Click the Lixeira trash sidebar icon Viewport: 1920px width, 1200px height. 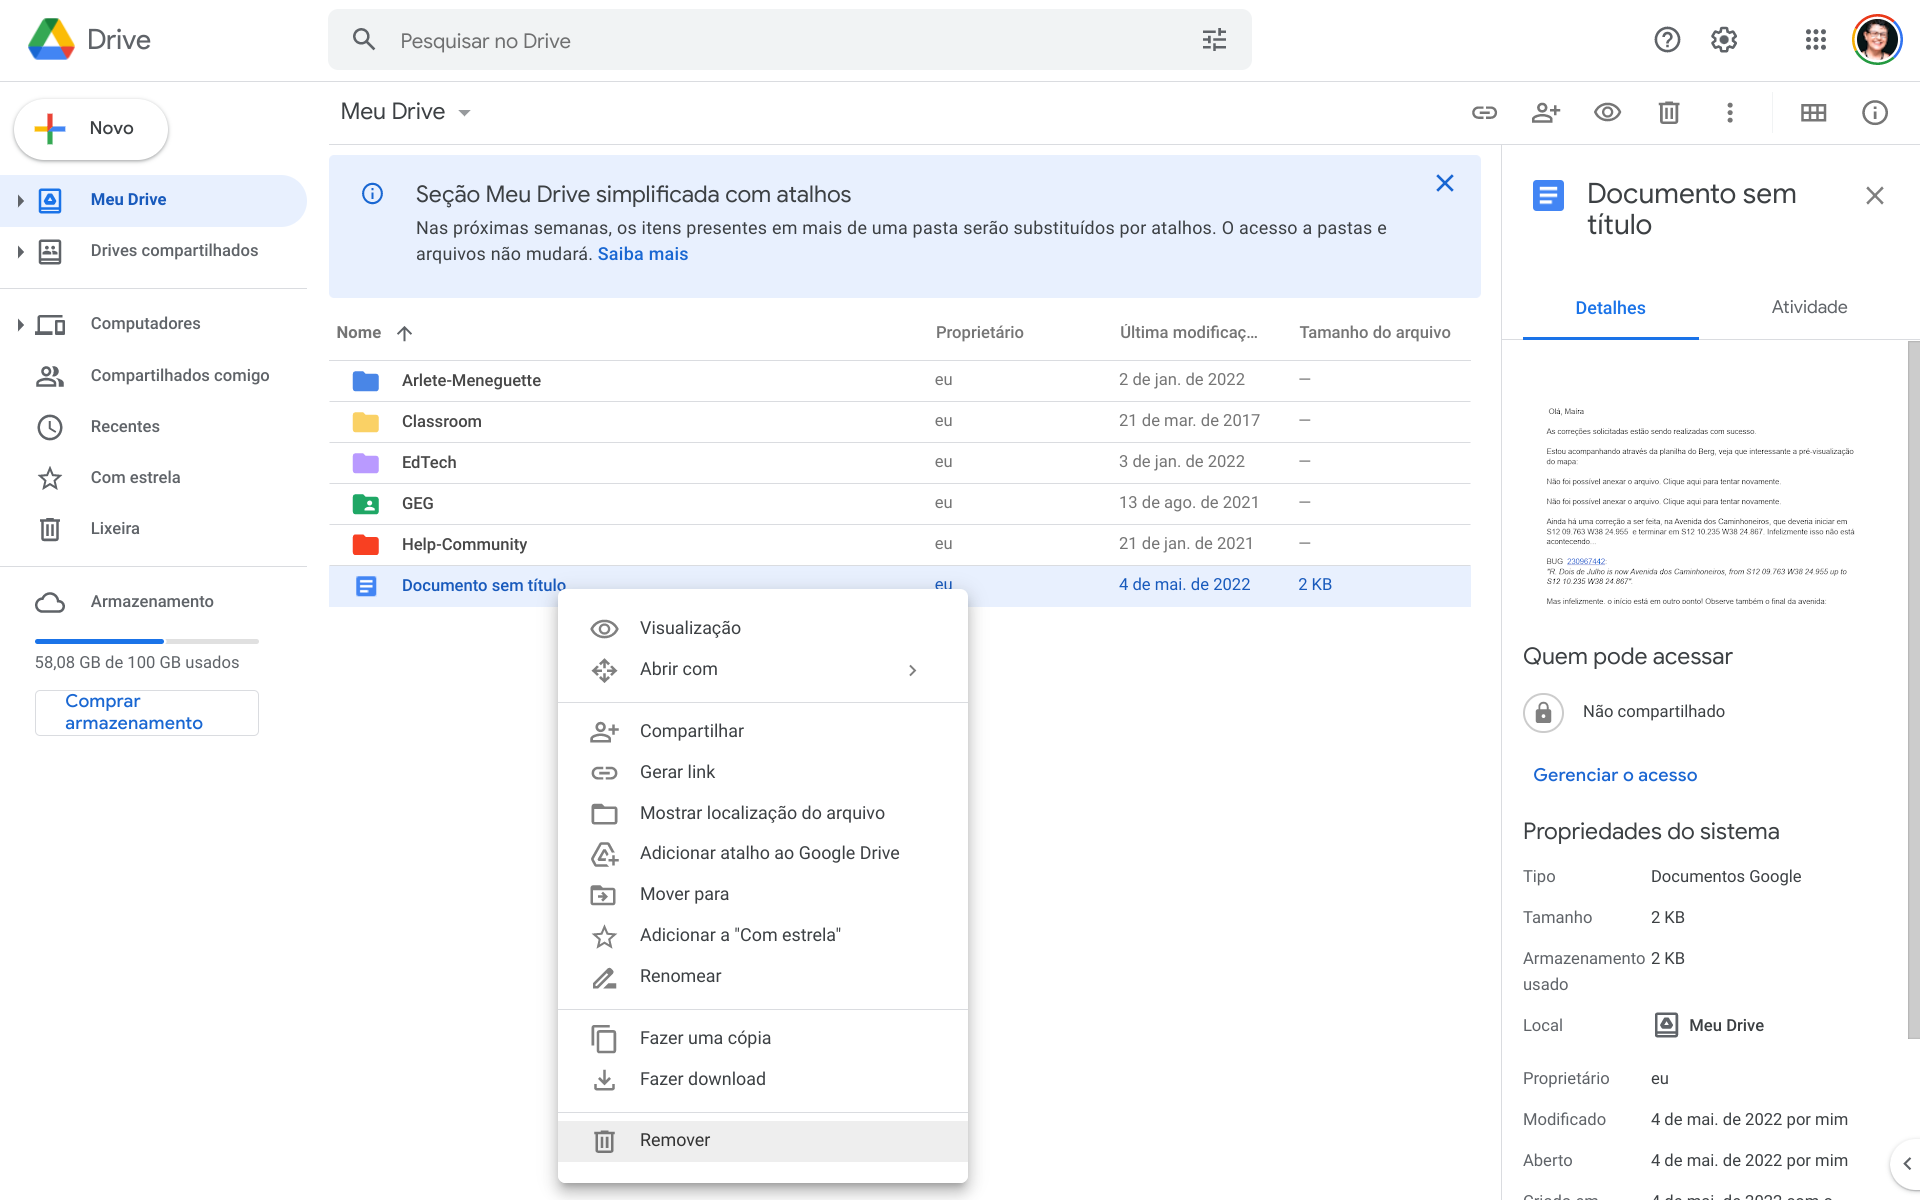point(50,529)
